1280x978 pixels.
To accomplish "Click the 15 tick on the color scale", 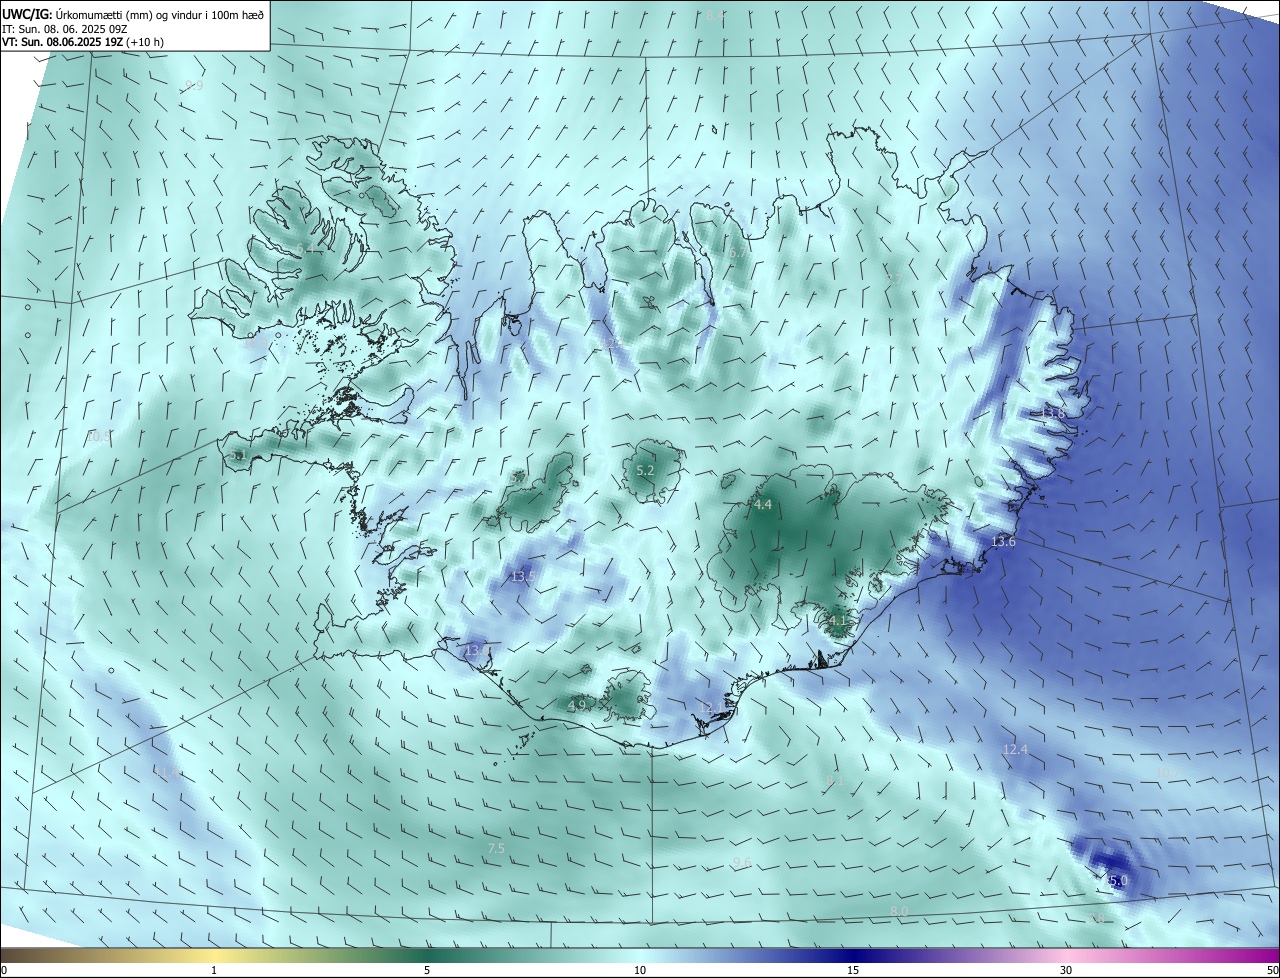I will pyautogui.click(x=853, y=970).
